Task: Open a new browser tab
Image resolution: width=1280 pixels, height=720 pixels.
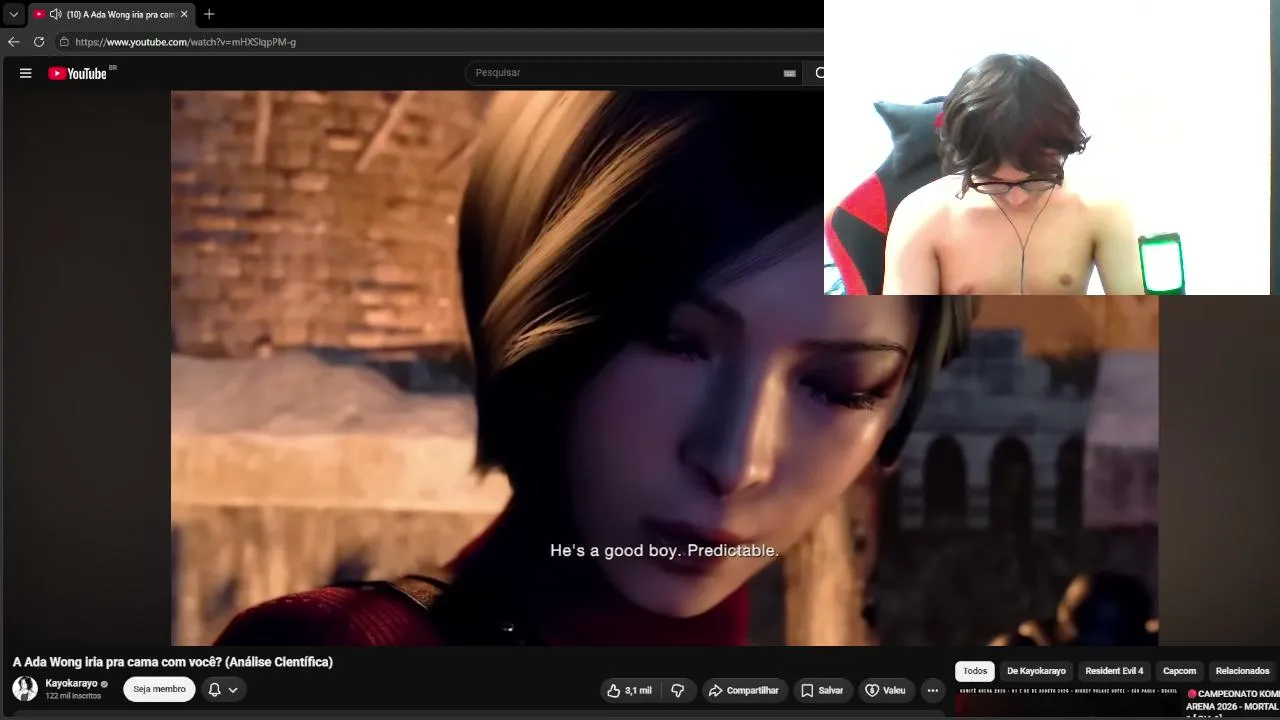Action: 209,14
